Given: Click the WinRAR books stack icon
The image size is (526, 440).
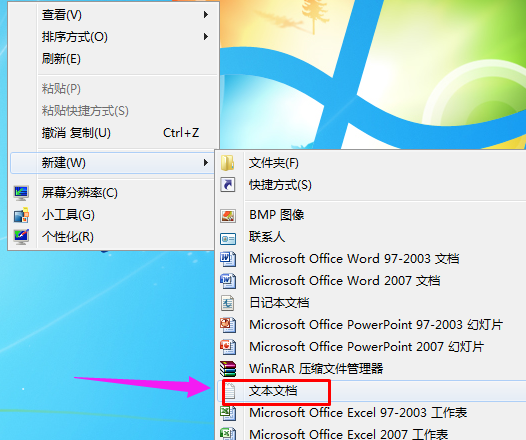Looking at the screenshot, I should click(x=228, y=369).
